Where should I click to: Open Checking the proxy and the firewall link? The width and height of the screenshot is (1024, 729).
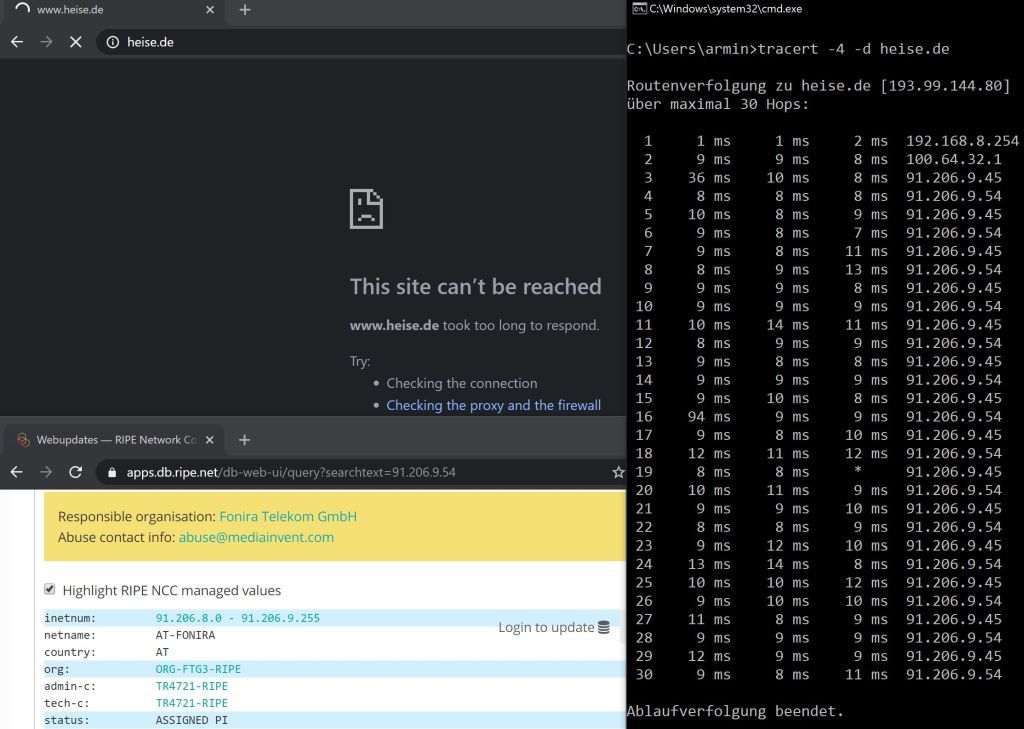coord(493,405)
